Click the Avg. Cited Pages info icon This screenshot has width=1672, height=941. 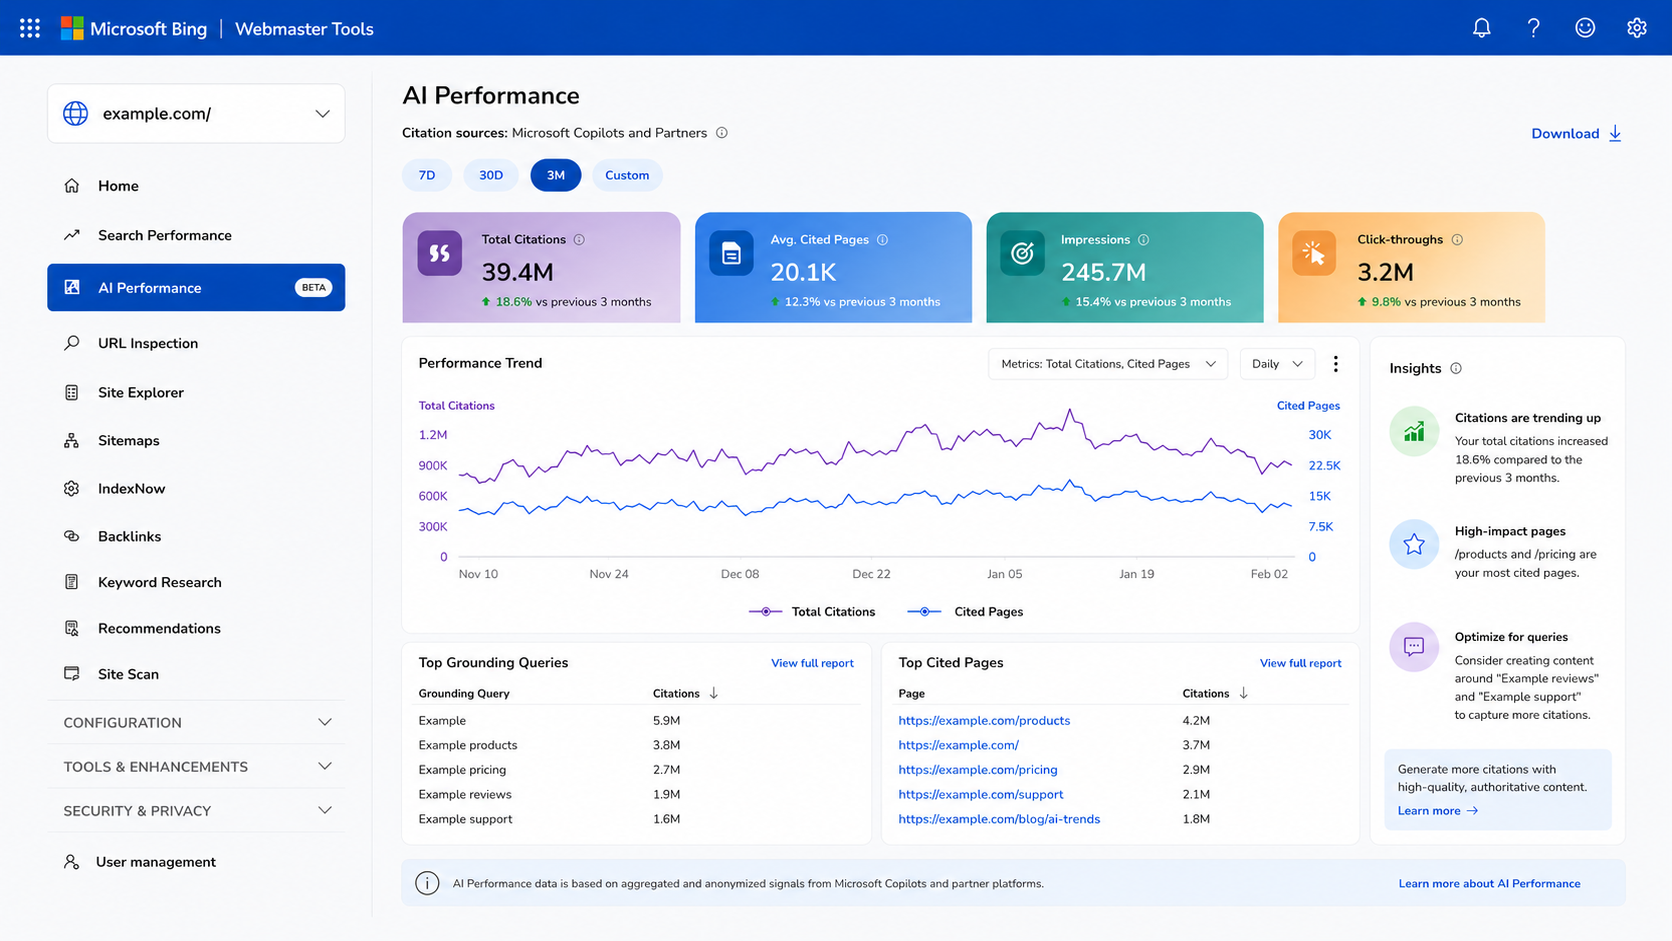point(882,240)
